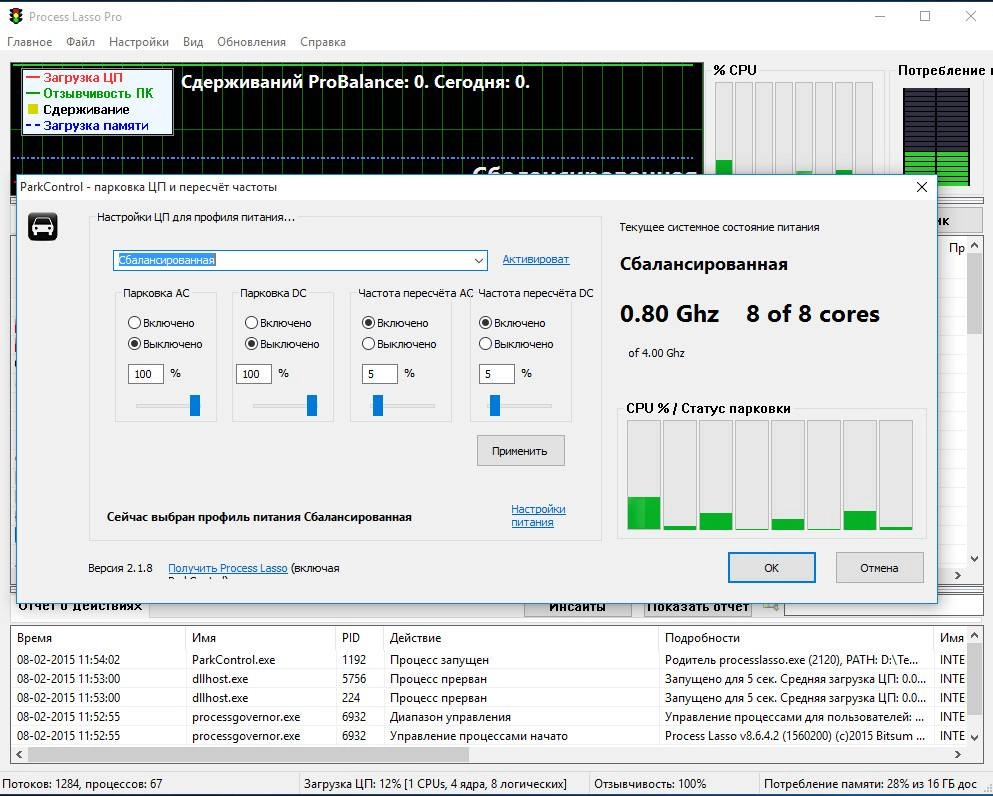
Task: Open the Обновления menu
Action: pos(251,42)
